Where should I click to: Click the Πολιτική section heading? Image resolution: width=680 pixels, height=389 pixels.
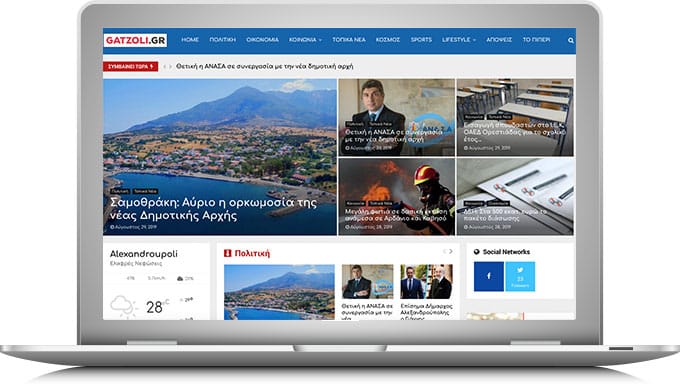pyautogui.click(x=252, y=253)
